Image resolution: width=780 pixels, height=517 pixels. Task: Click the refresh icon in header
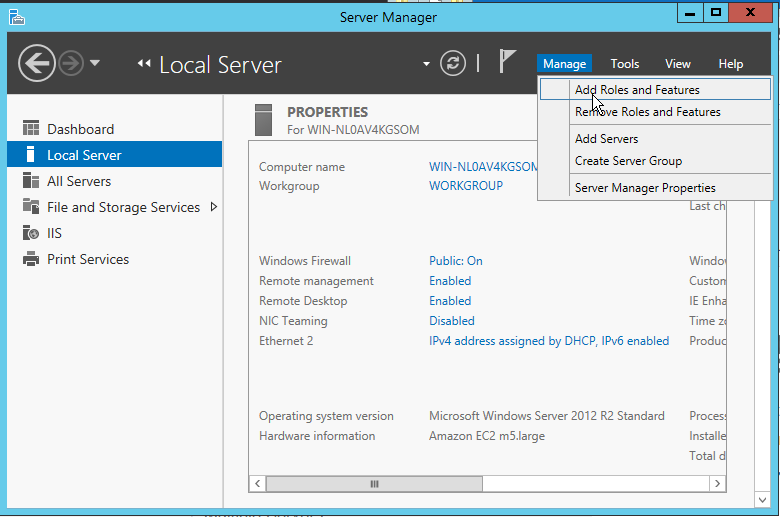[x=453, y=63]
